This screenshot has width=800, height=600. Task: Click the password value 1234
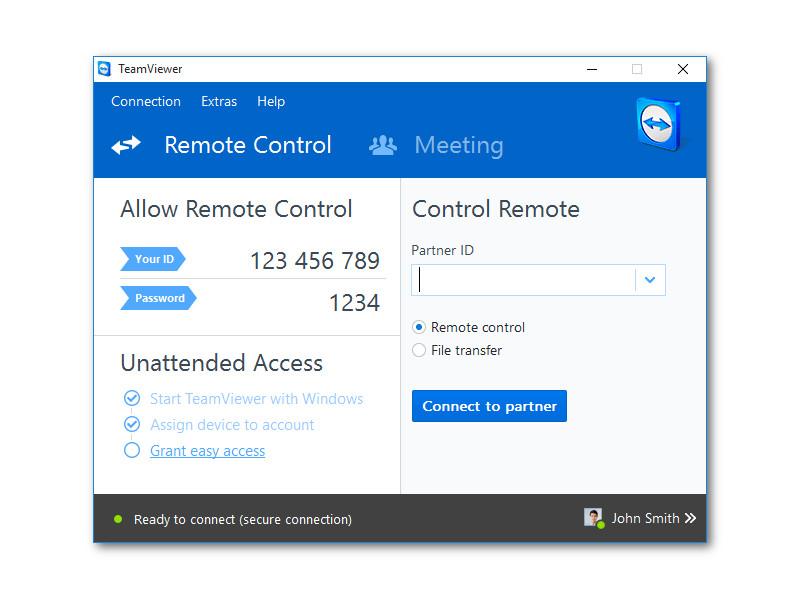coord(355,303)
